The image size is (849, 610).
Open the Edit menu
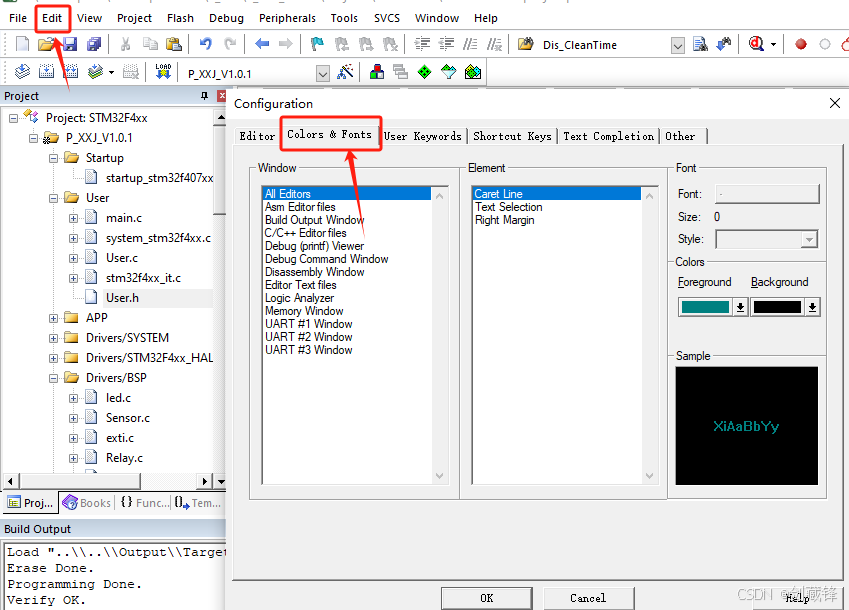pos(52,18)
